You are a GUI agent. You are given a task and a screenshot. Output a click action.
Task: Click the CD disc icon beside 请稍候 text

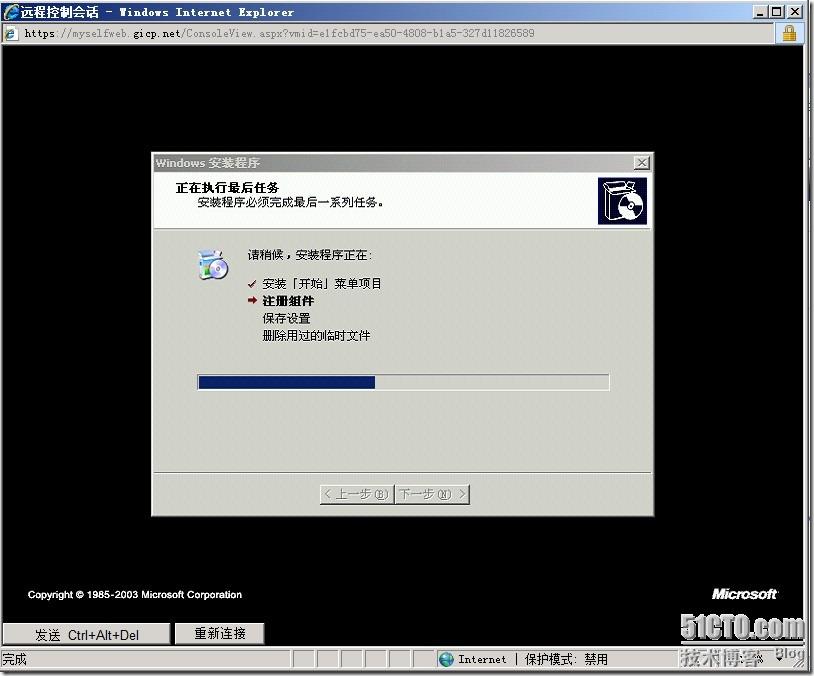click(212, 264)
